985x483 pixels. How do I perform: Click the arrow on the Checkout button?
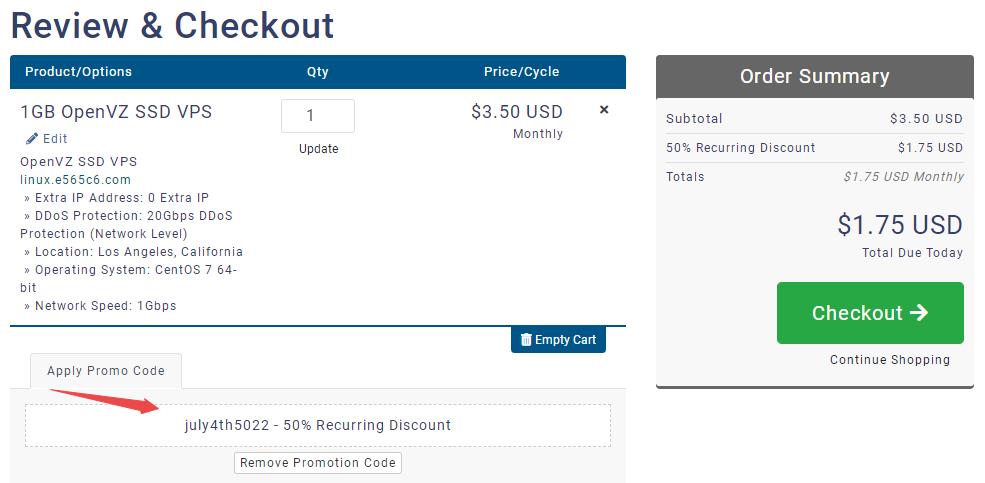click(x=920, y=313)
